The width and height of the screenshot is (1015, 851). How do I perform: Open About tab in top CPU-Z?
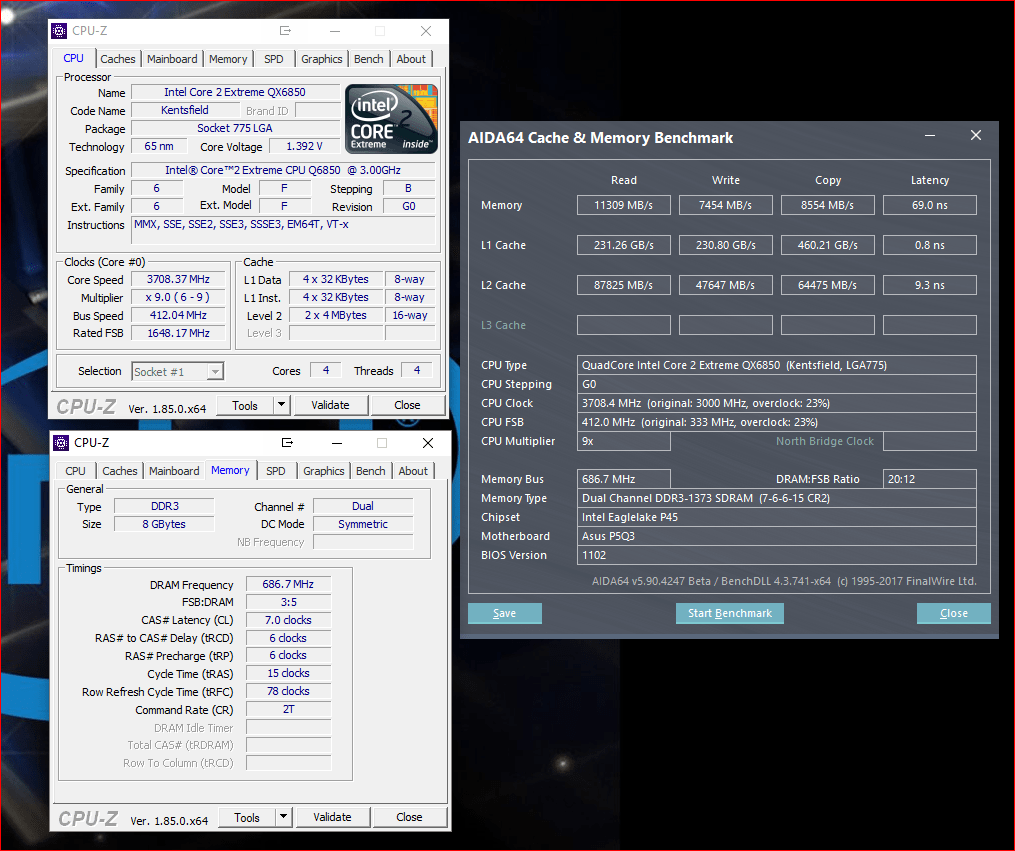(411, 59)
